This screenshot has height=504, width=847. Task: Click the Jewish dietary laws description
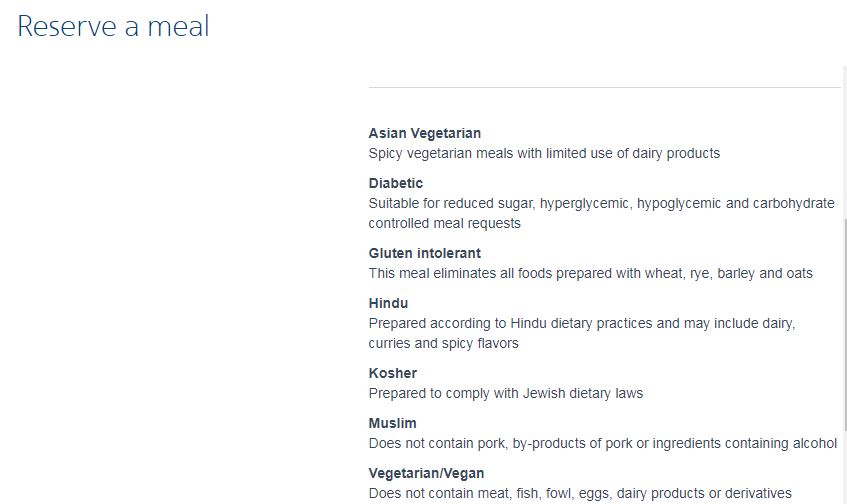(505, 393)
